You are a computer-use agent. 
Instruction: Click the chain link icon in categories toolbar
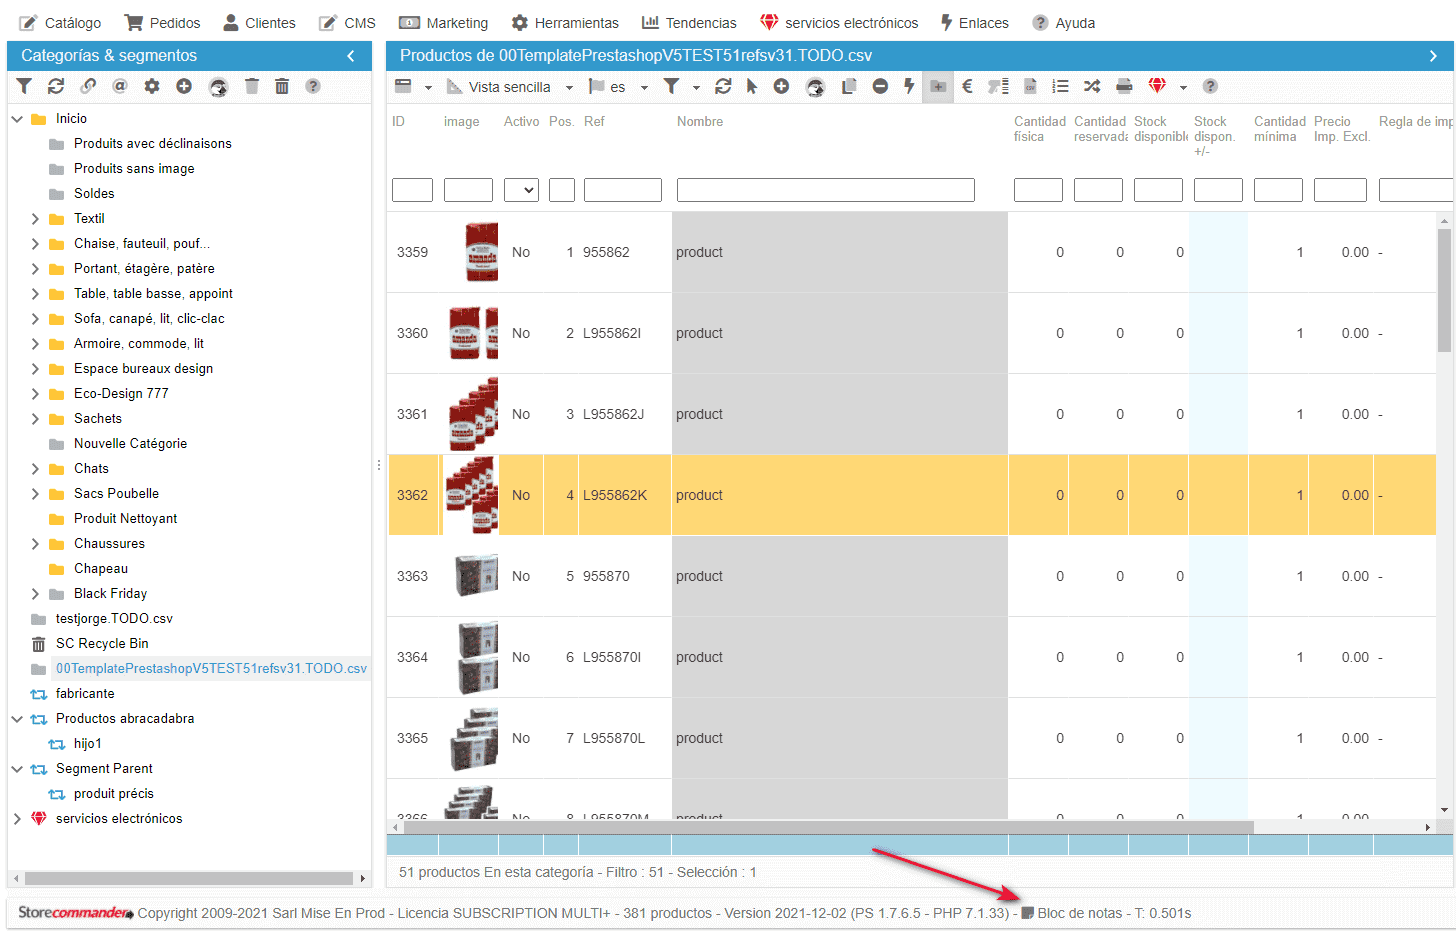point(88,87)
